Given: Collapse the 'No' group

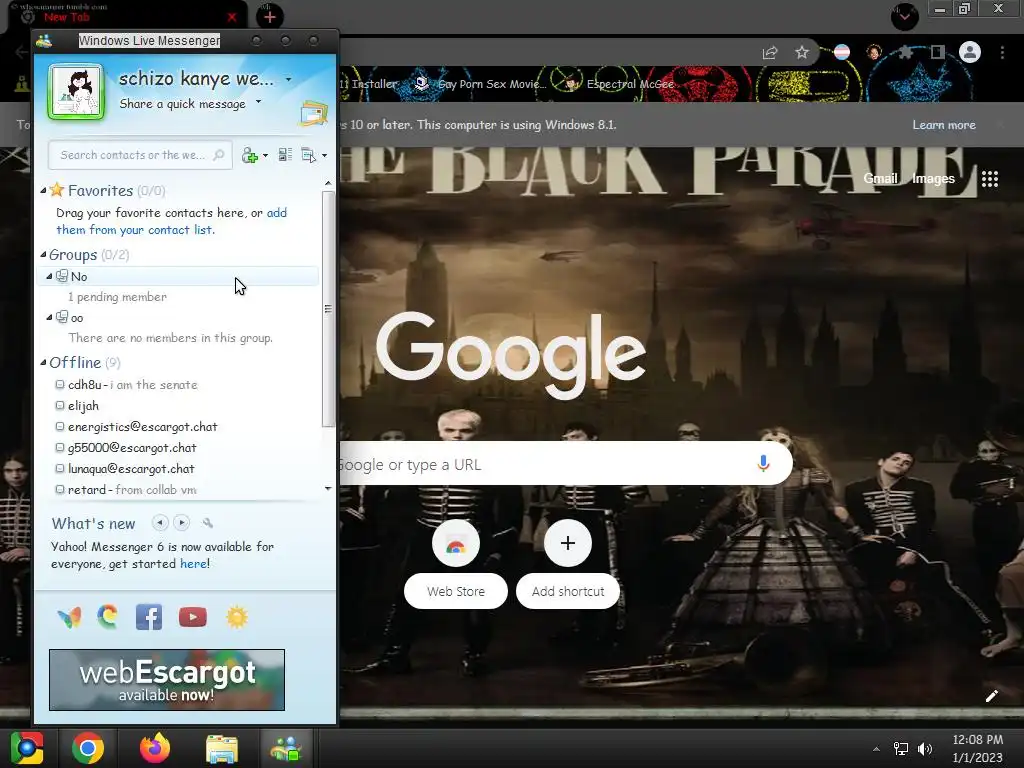Looking at the screenshot, I should (x=49, y=276).
